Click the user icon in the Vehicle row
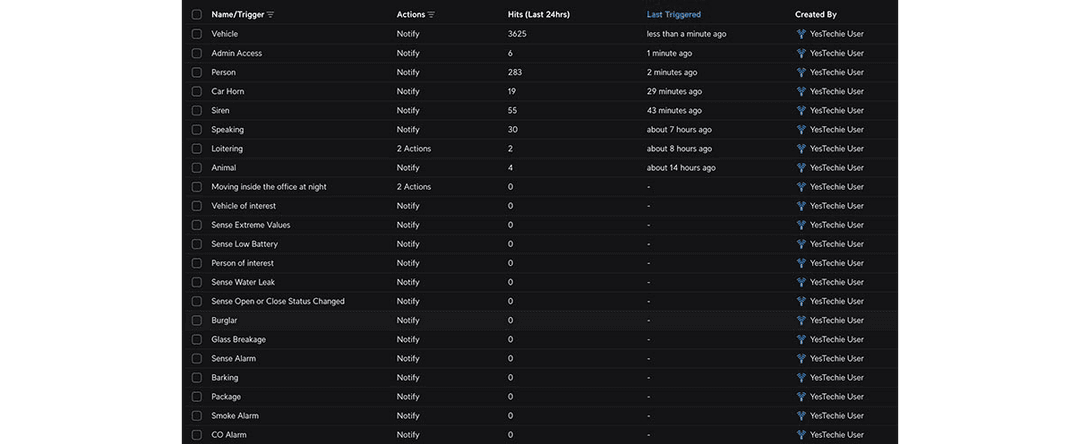This screenshot has width=1080, height=444. 801,34
